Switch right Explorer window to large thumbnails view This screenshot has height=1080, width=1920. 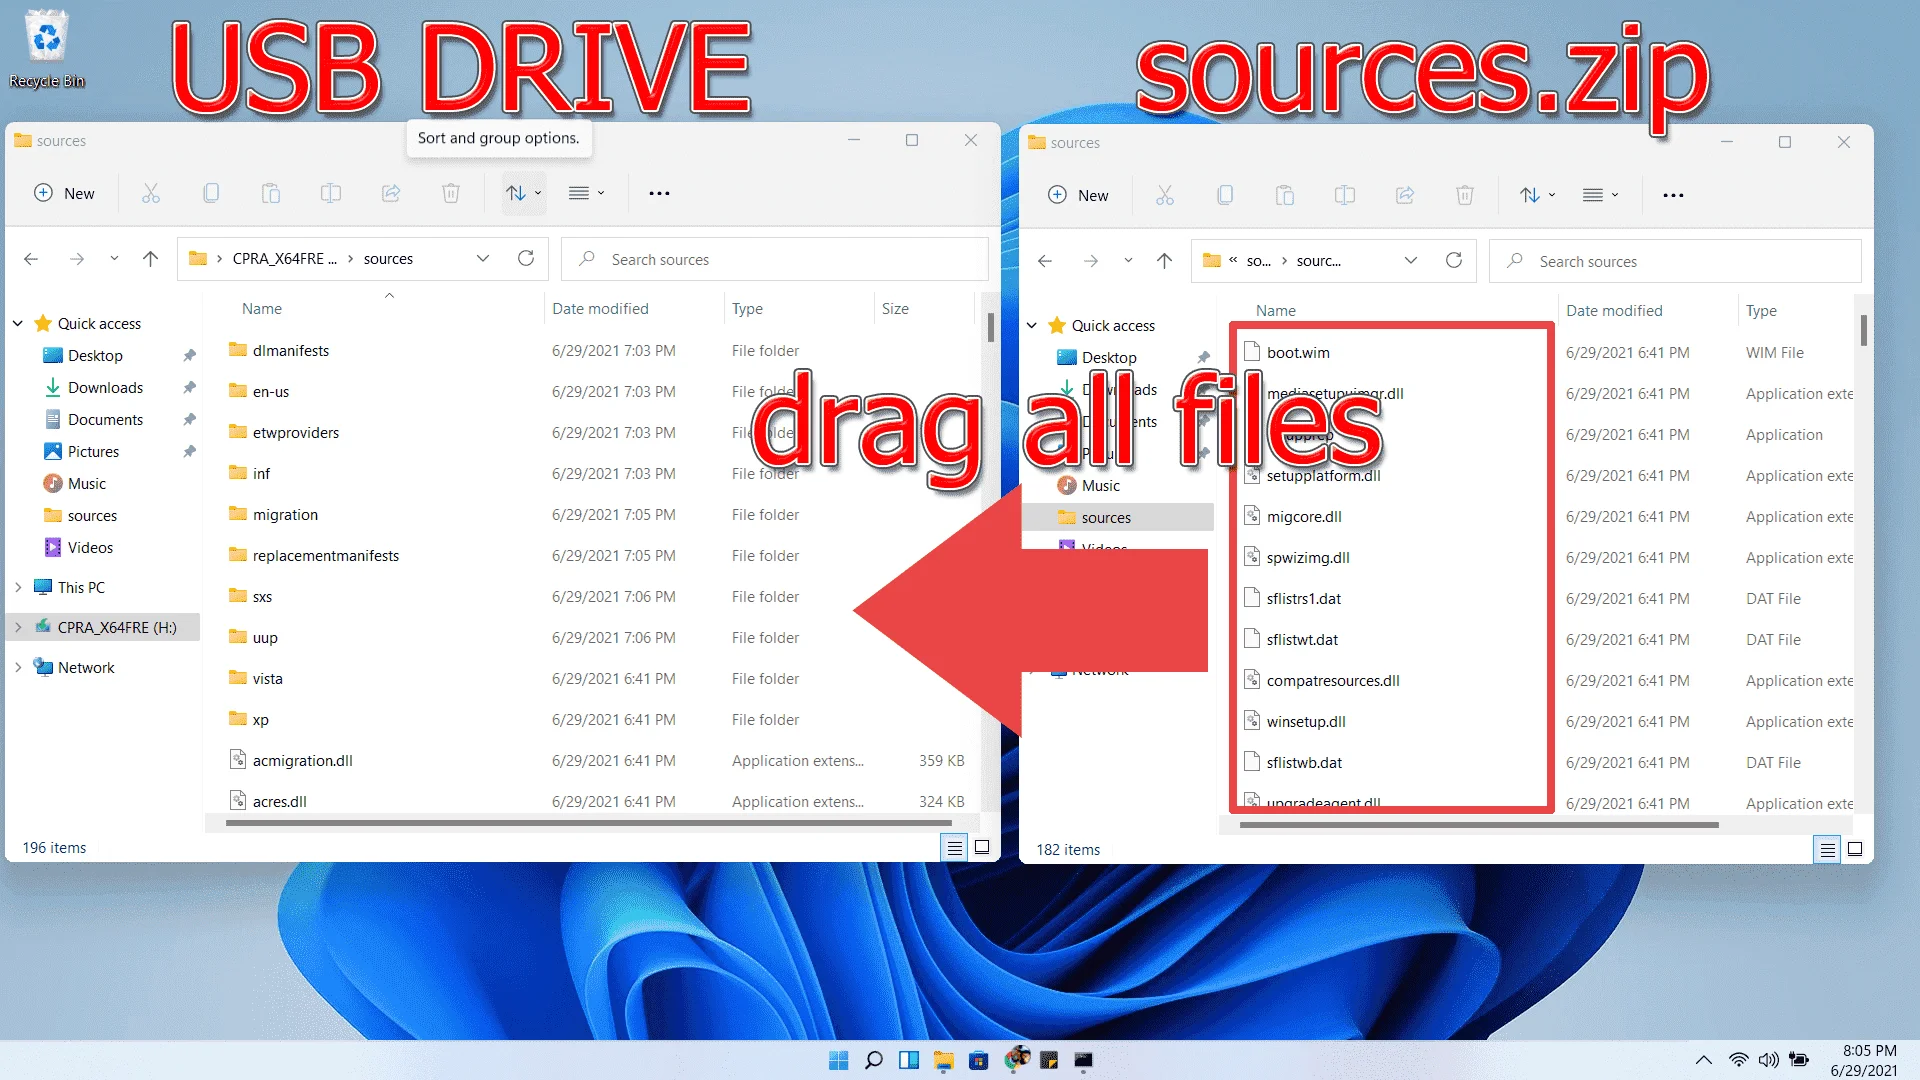coord(1855,850)
